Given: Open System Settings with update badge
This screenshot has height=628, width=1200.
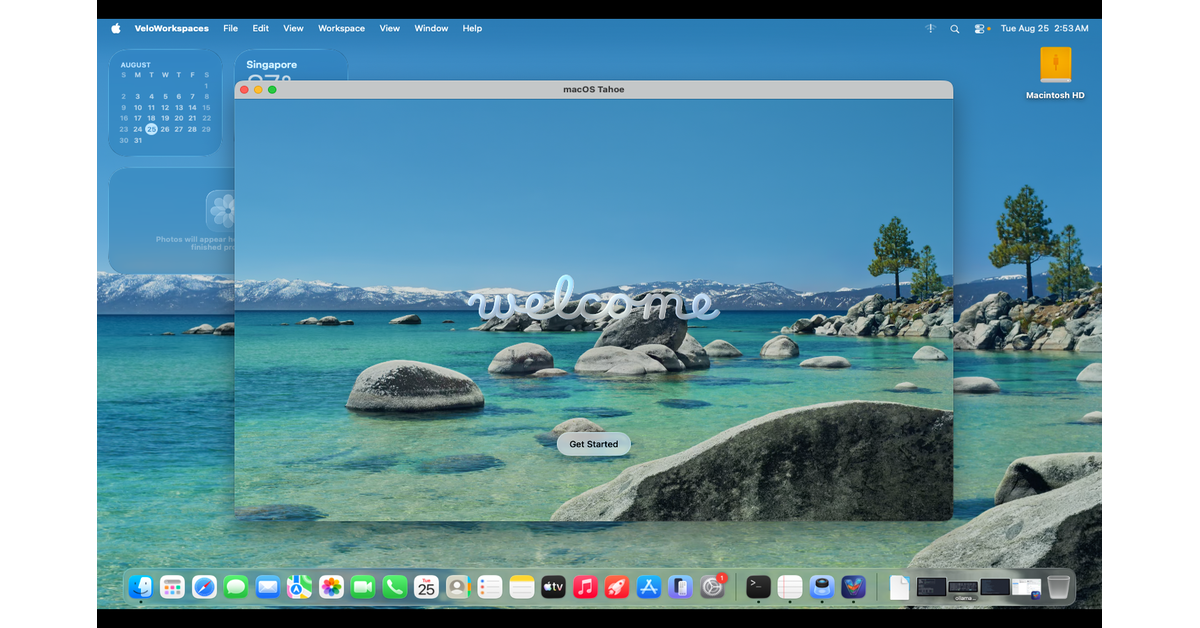Looking at the screenshot, I should 712,587.
